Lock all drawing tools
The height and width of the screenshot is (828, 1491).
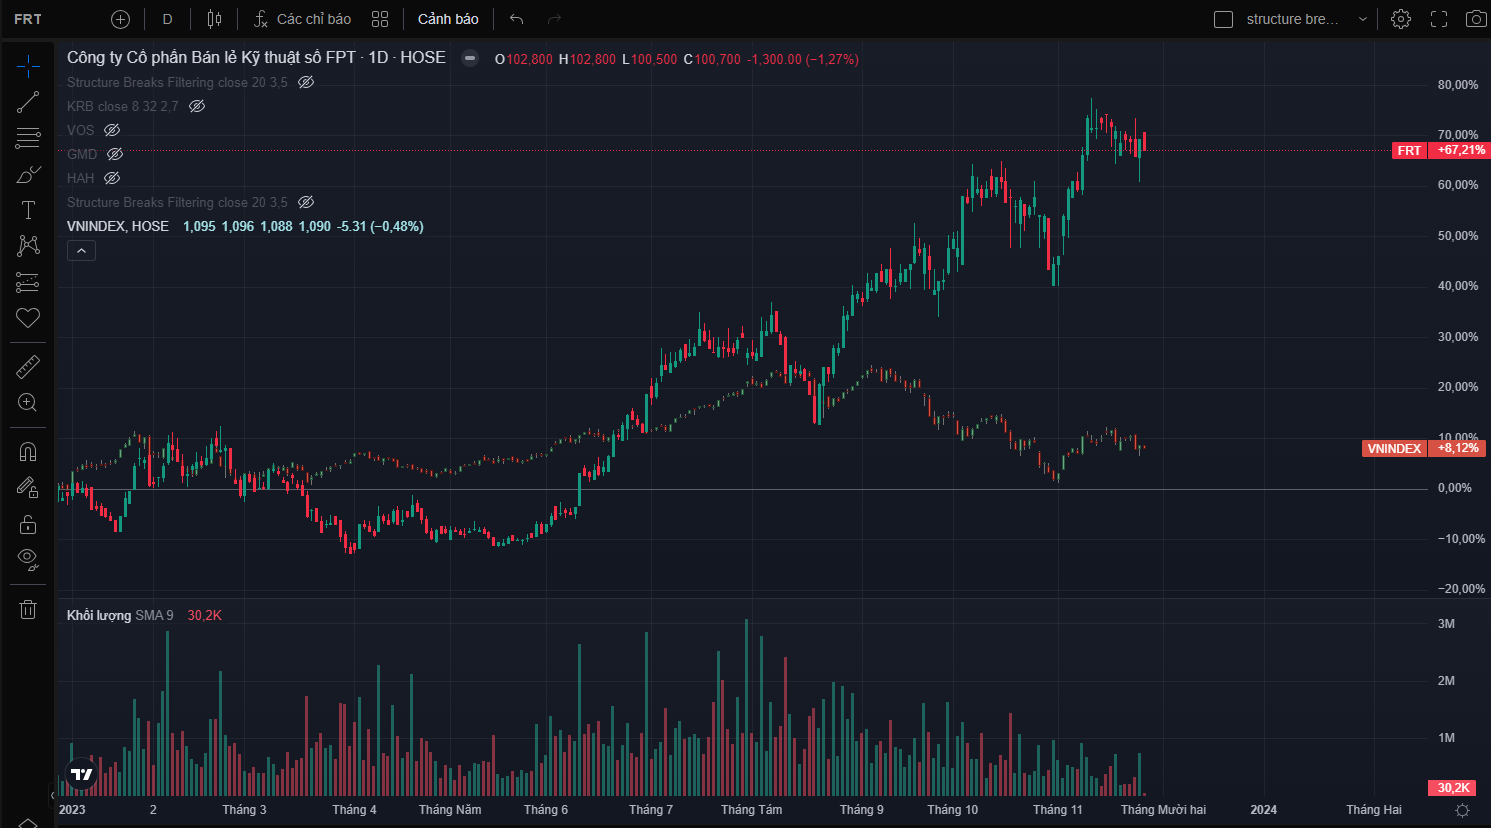(28, 524)
